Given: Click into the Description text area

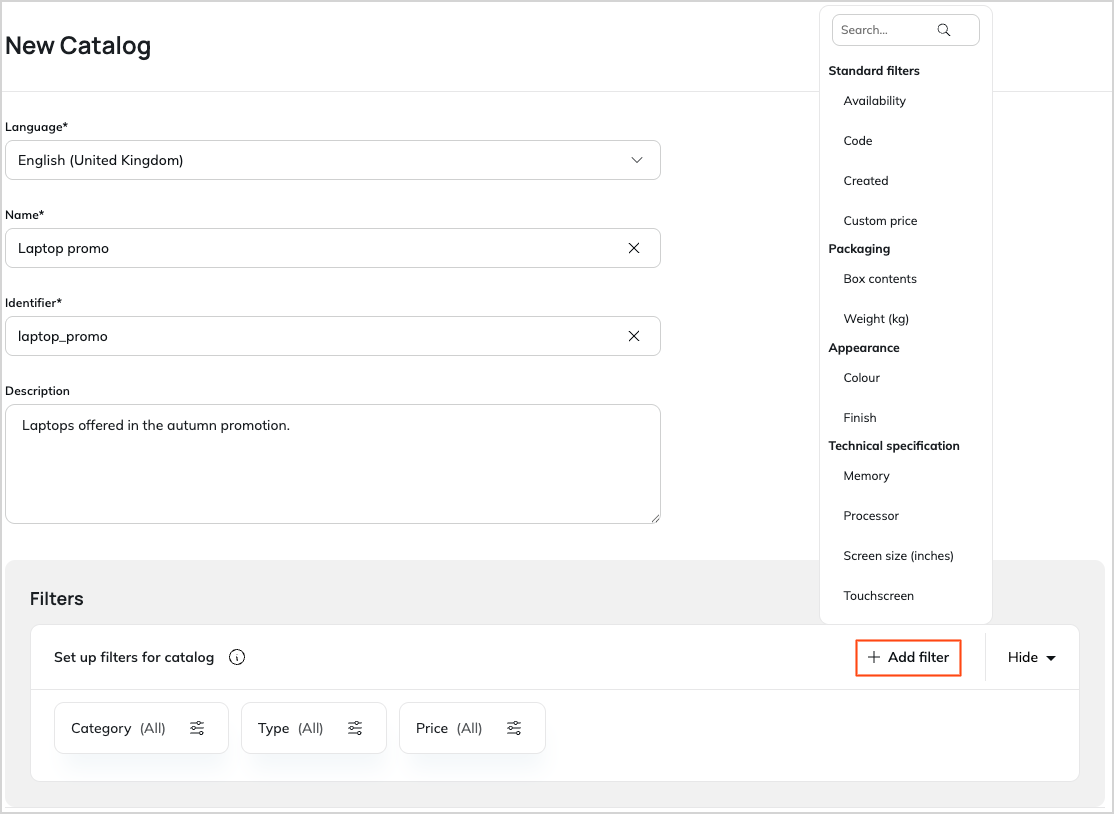Looking at the screenshot, I should [x=332, y=464].
